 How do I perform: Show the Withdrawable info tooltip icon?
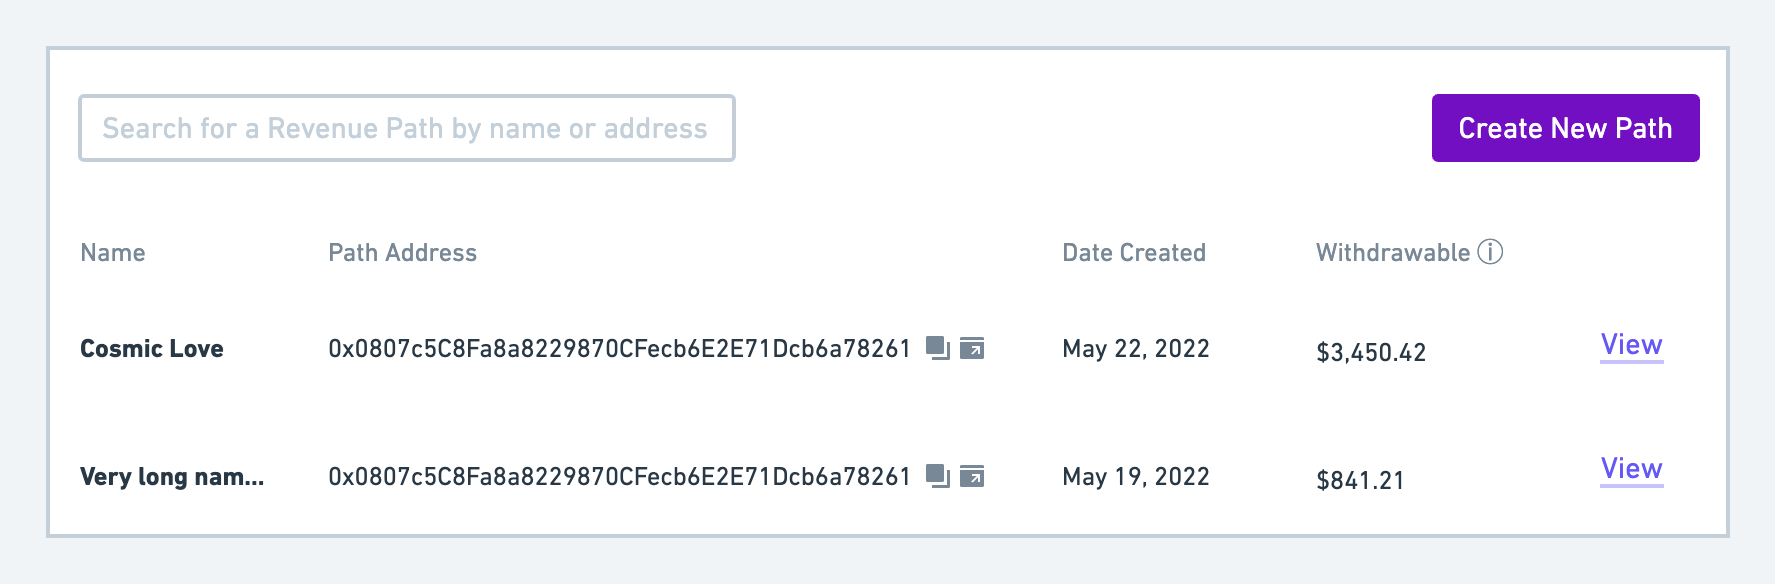[1490, 252]
